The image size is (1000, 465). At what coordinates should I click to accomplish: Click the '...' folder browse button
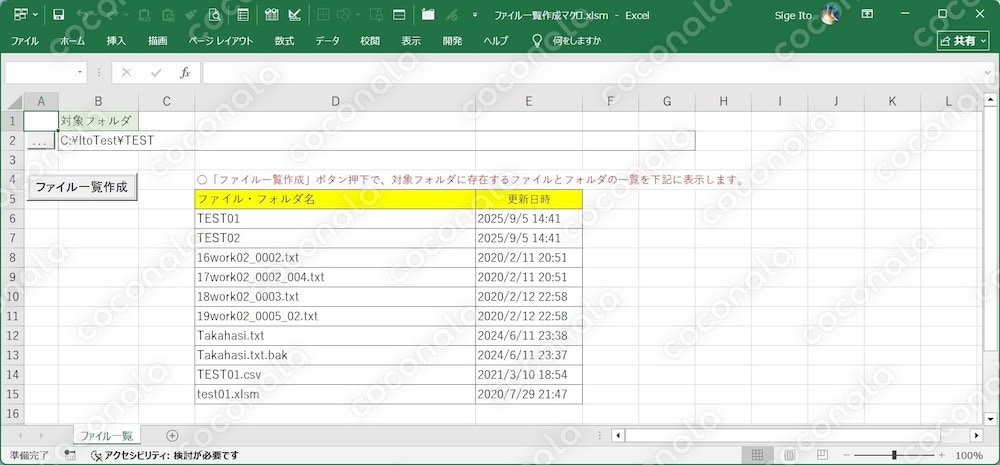(40, 141)
